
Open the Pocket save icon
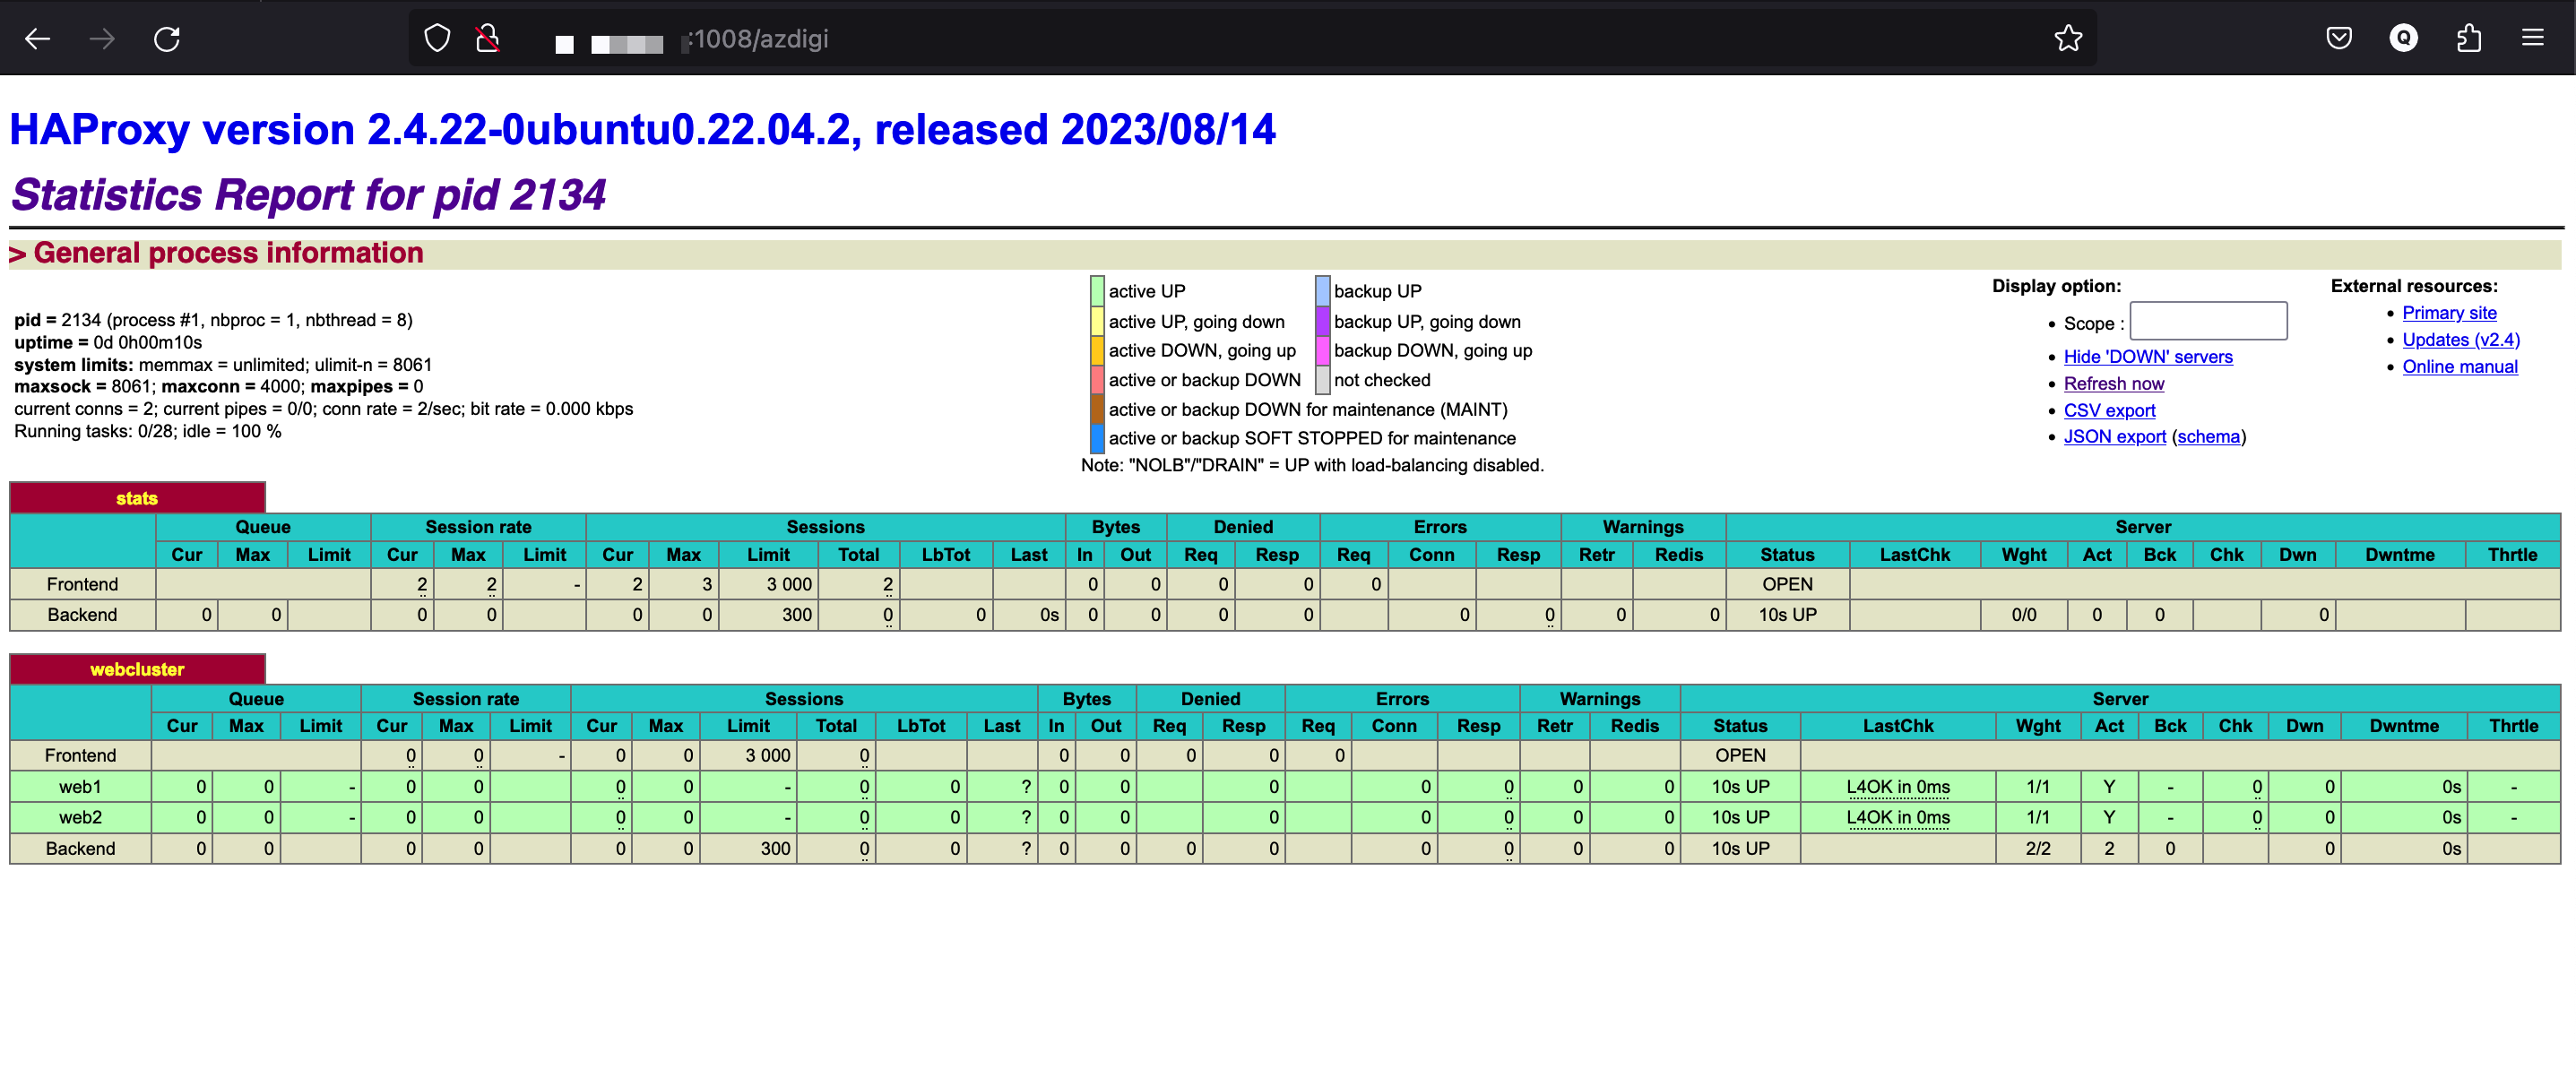coord(2338,39)
